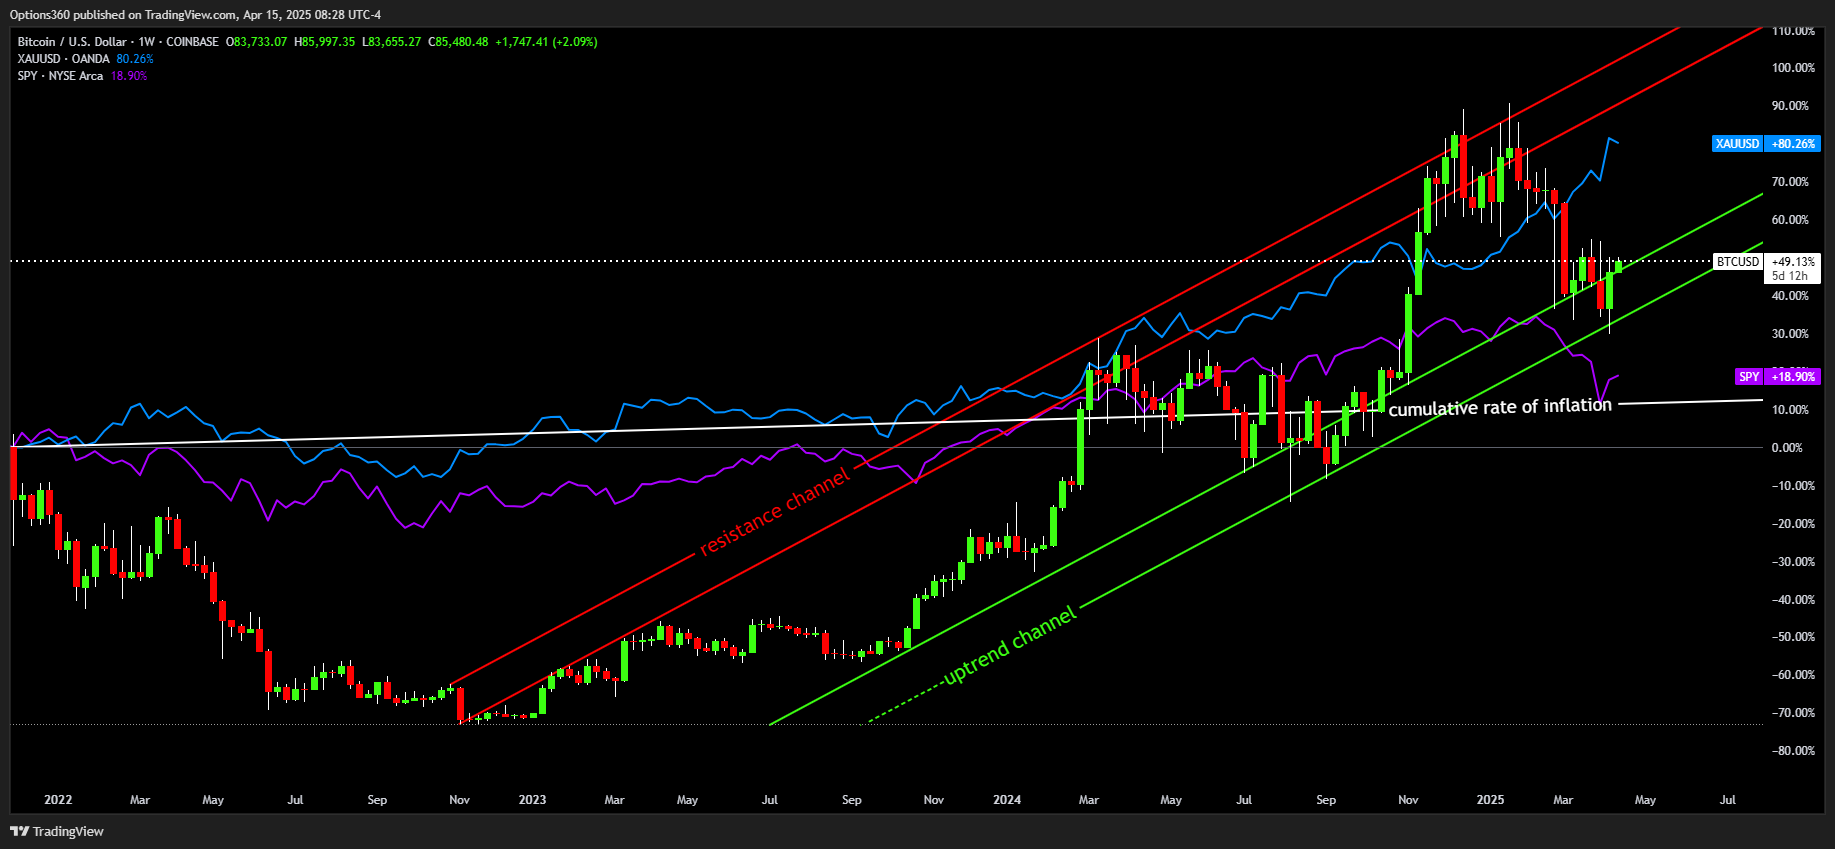Click the SPY price label tag

(1778, 377)
